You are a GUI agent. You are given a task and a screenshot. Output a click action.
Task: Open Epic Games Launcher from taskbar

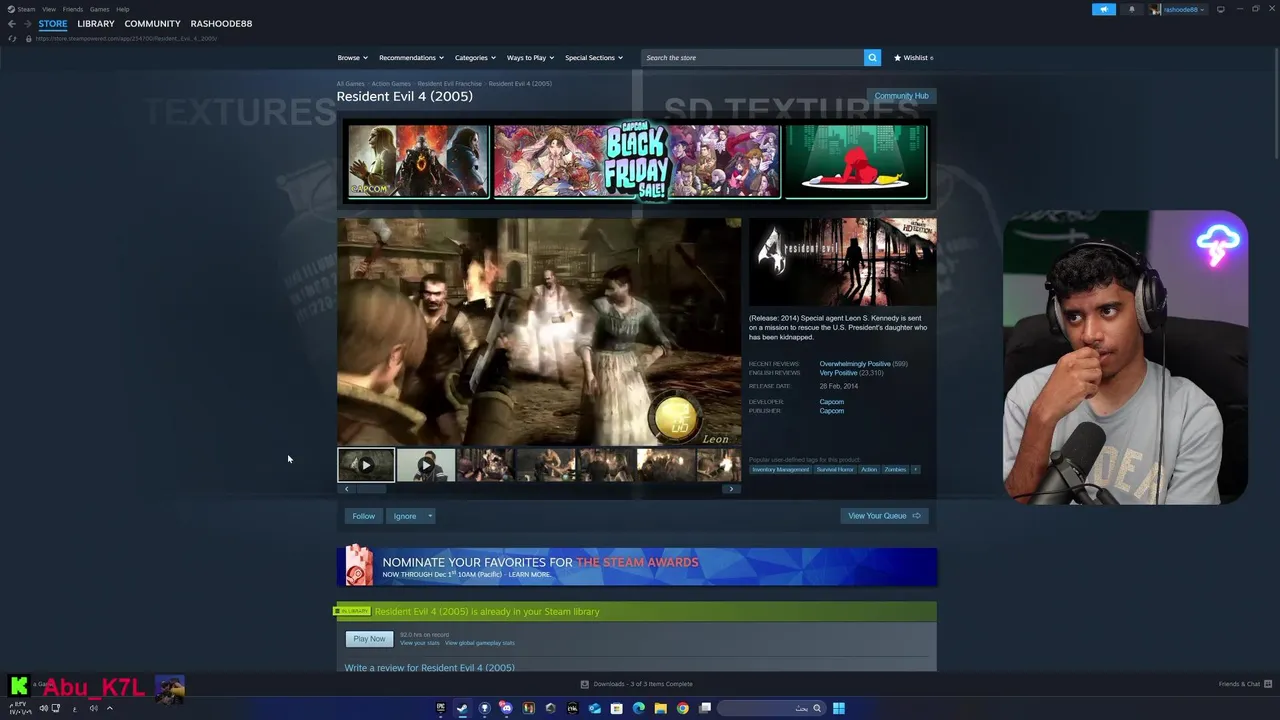tap(440, 708)
